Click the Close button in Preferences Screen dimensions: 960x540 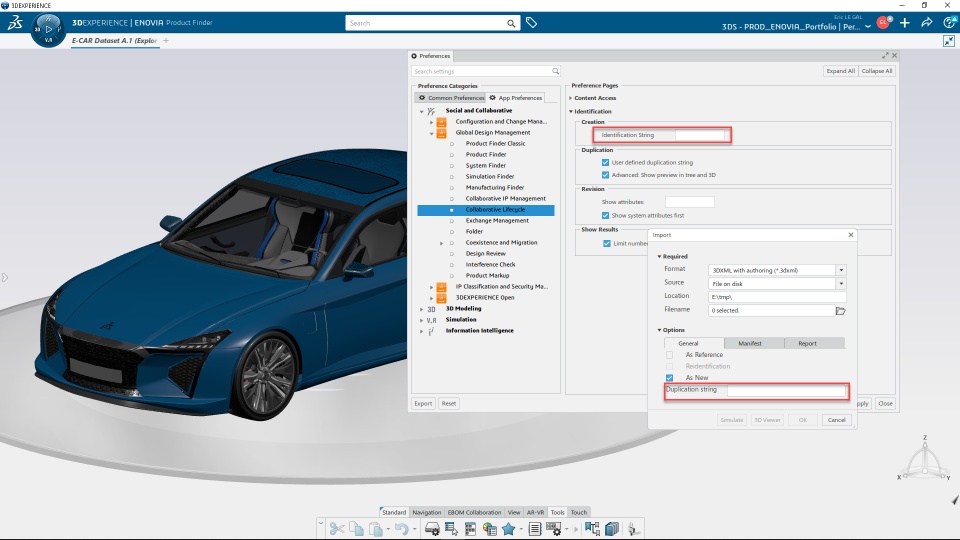click(x=885, y=403)
